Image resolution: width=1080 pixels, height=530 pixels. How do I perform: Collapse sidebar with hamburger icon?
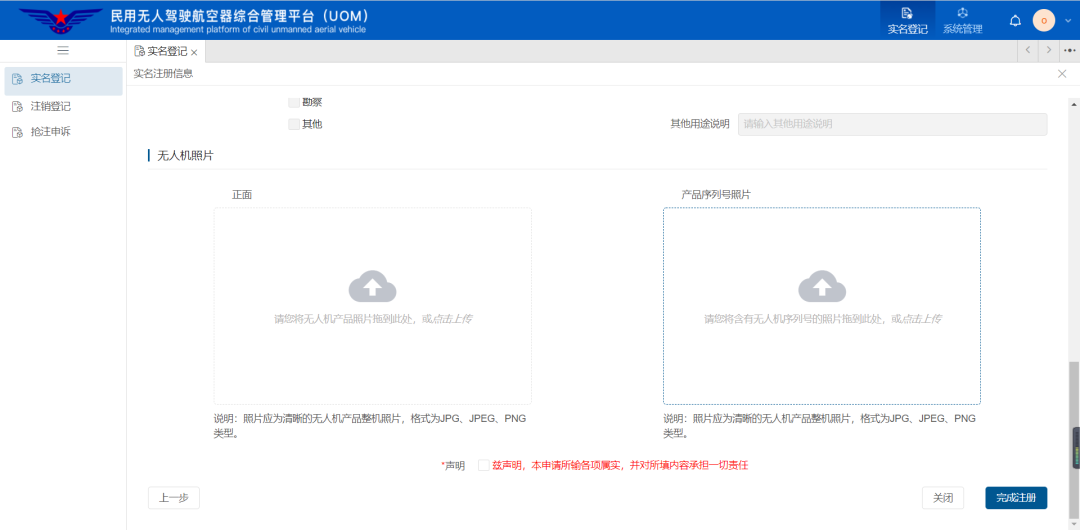[x=63, y=51]
